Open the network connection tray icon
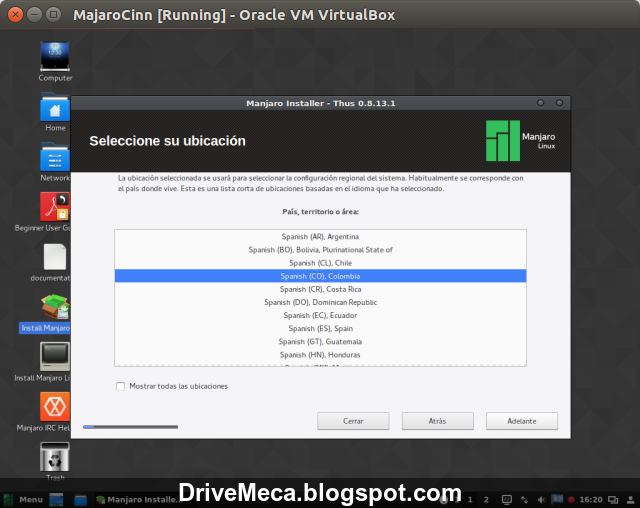The height and width of the screenshot is (508, 640). 524,499
